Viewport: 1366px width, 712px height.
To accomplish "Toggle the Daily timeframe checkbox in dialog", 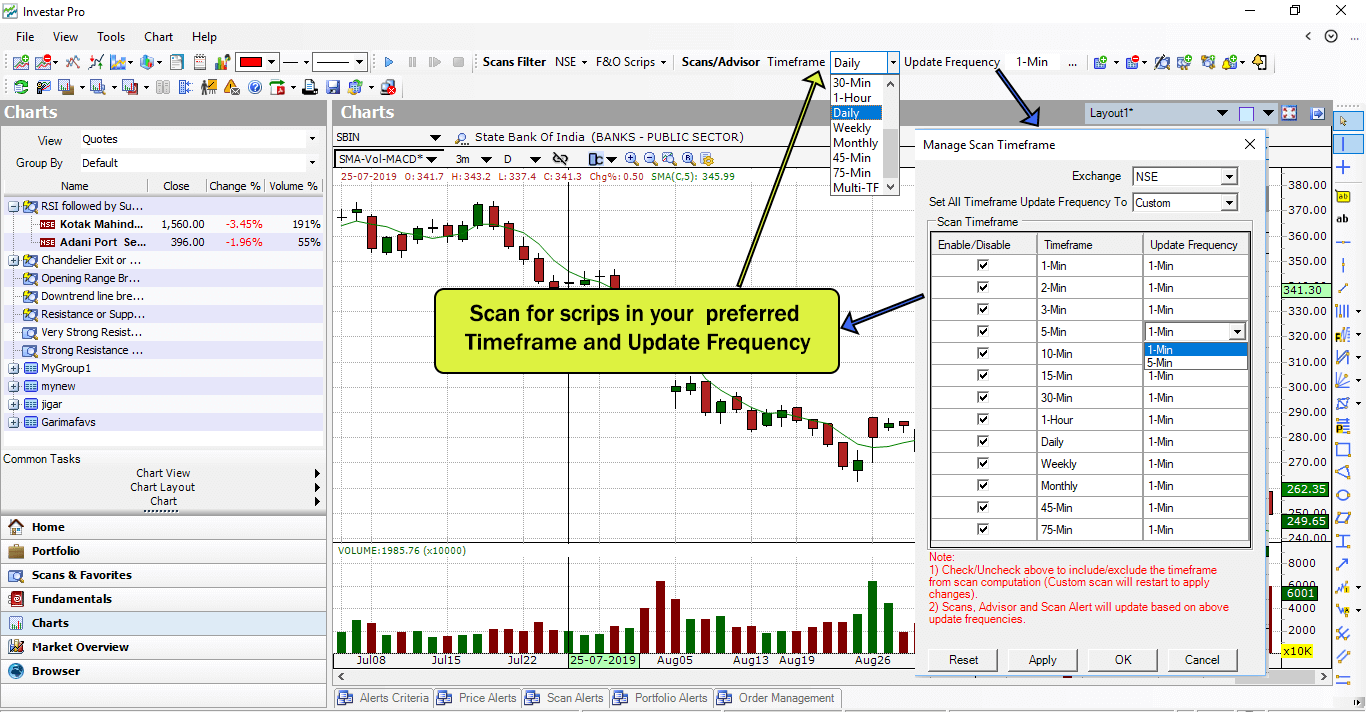I will tap(983, 441).
